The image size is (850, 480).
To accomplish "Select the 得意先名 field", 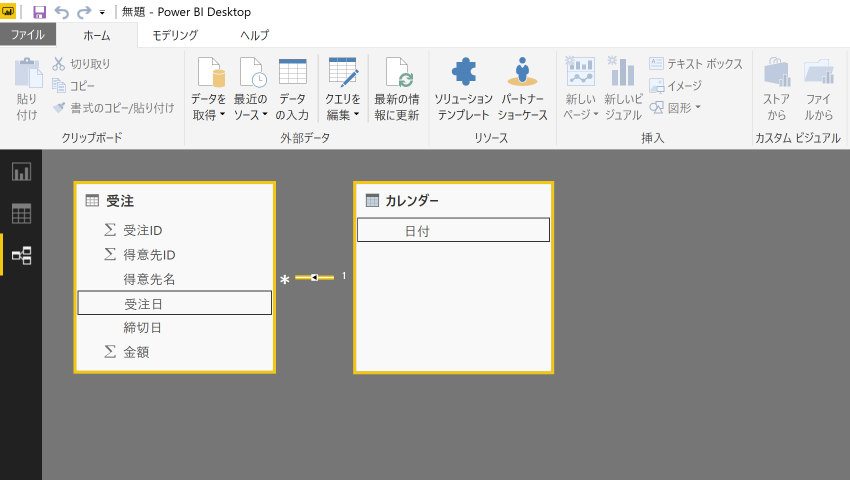I will 175,279.
